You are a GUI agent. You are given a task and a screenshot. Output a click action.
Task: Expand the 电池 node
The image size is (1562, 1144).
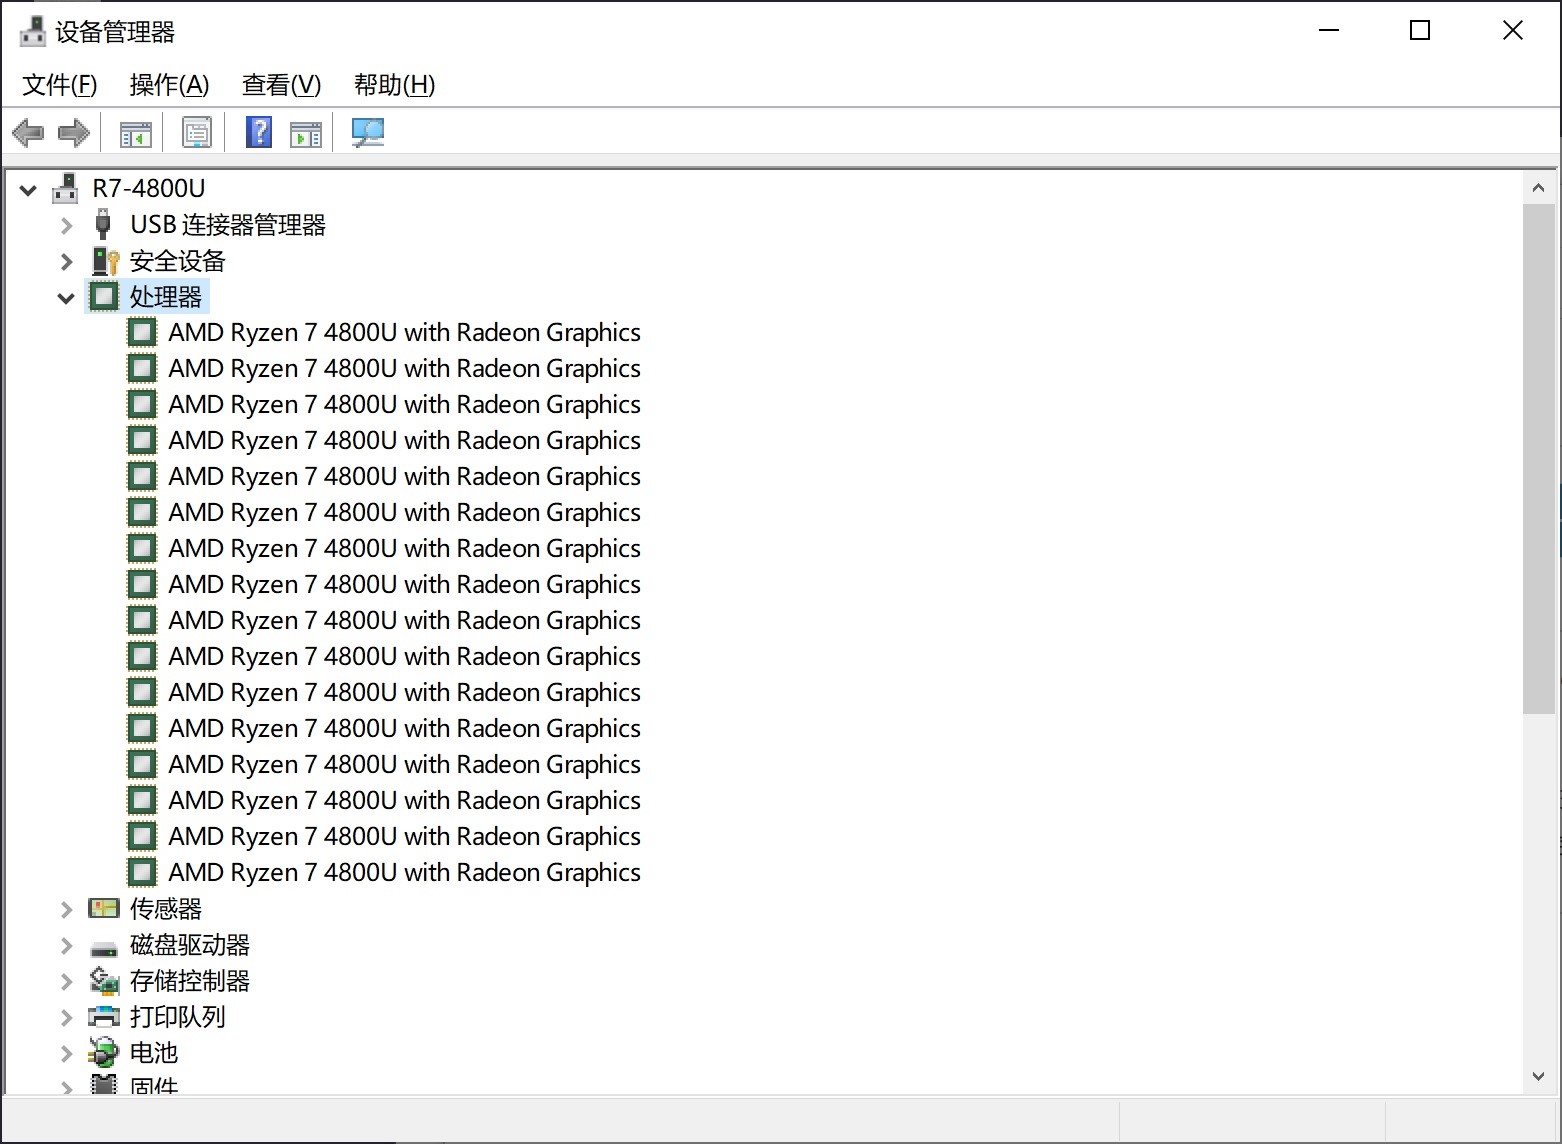point(66,1053)
